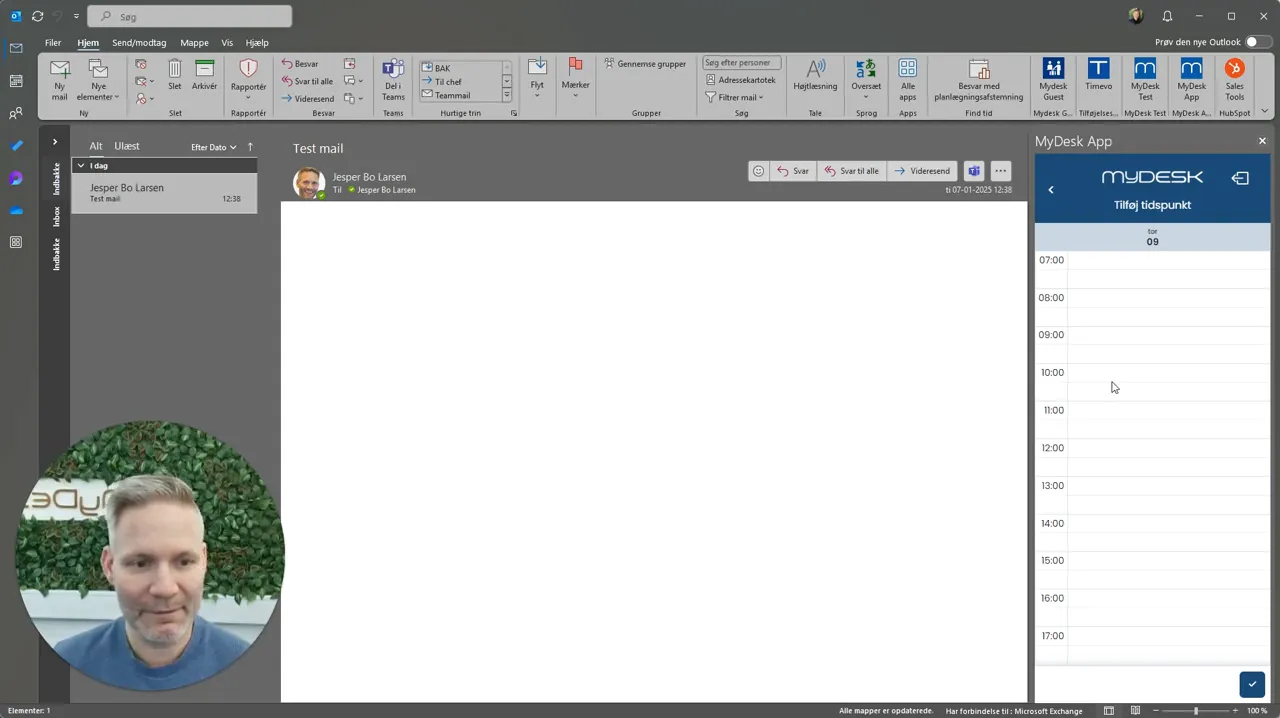The width and height of the screenshot is (1280, 718).
Task: Delete the message with Slet
Action: (175, 76)
